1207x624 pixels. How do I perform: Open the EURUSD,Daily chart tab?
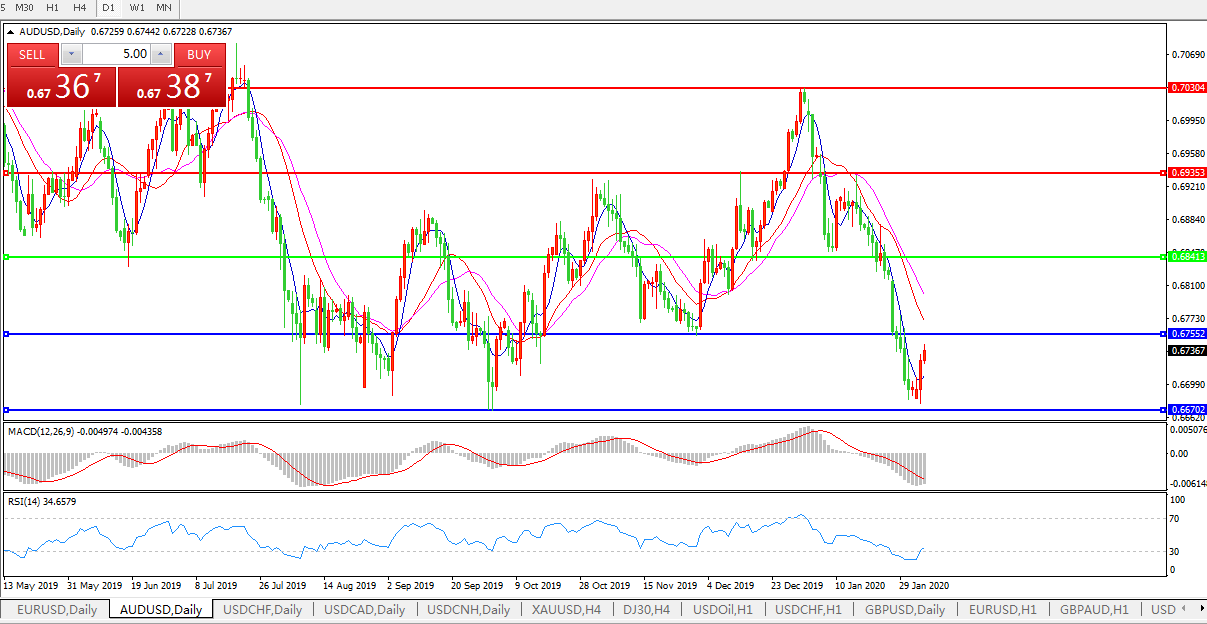pos(57,609)
